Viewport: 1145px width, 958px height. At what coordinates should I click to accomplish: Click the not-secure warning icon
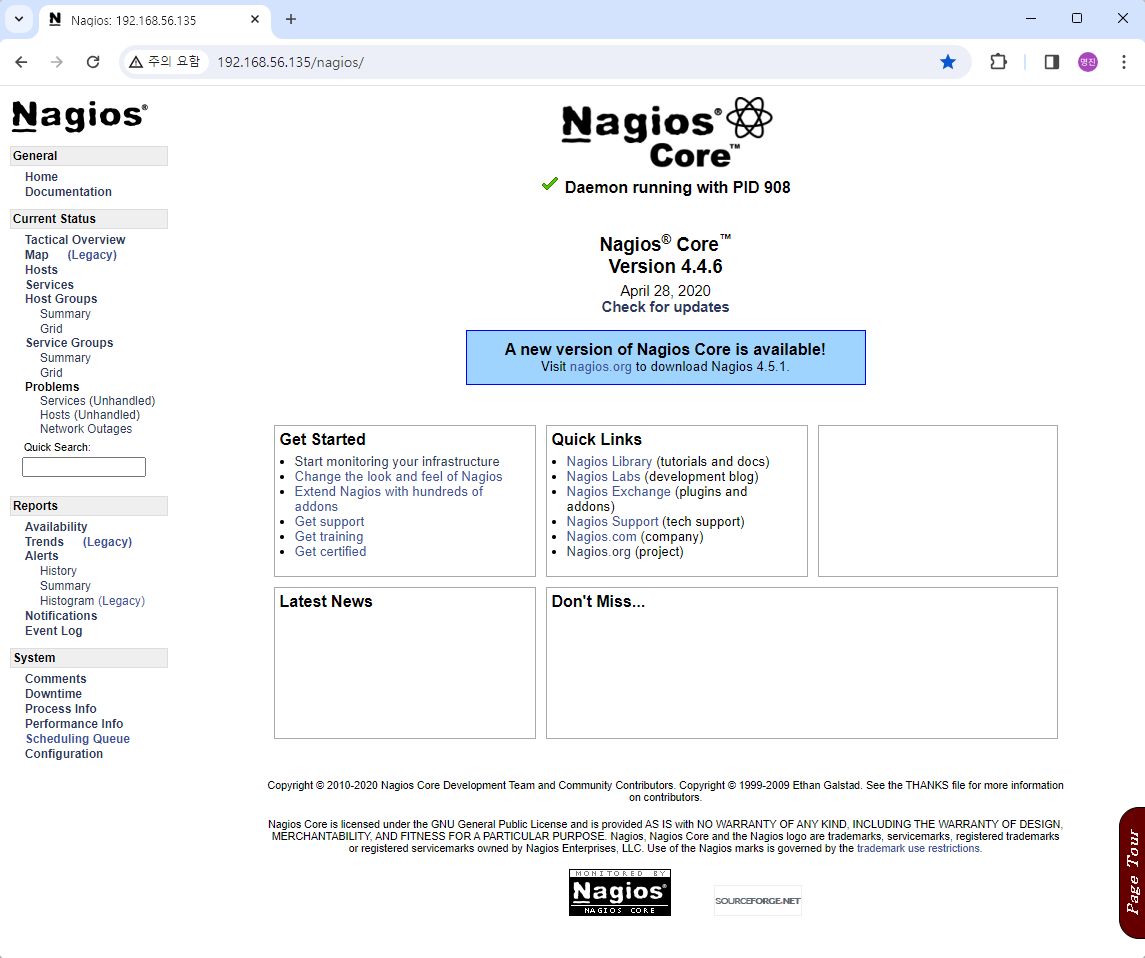(x=136, y=62)
